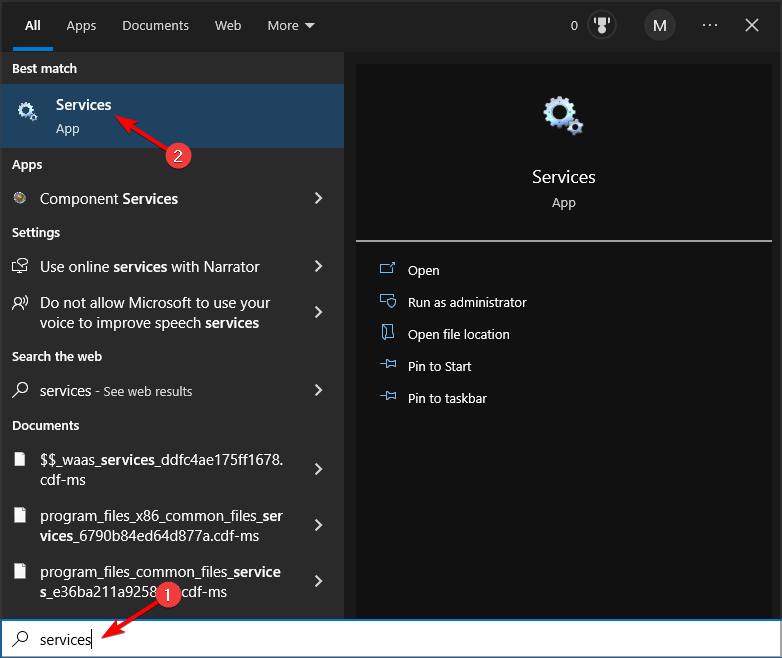Expand Use online services with Narrator chevron
This screenshot has height=658, width=782.
pyautogui.click(x=318, y=266)
